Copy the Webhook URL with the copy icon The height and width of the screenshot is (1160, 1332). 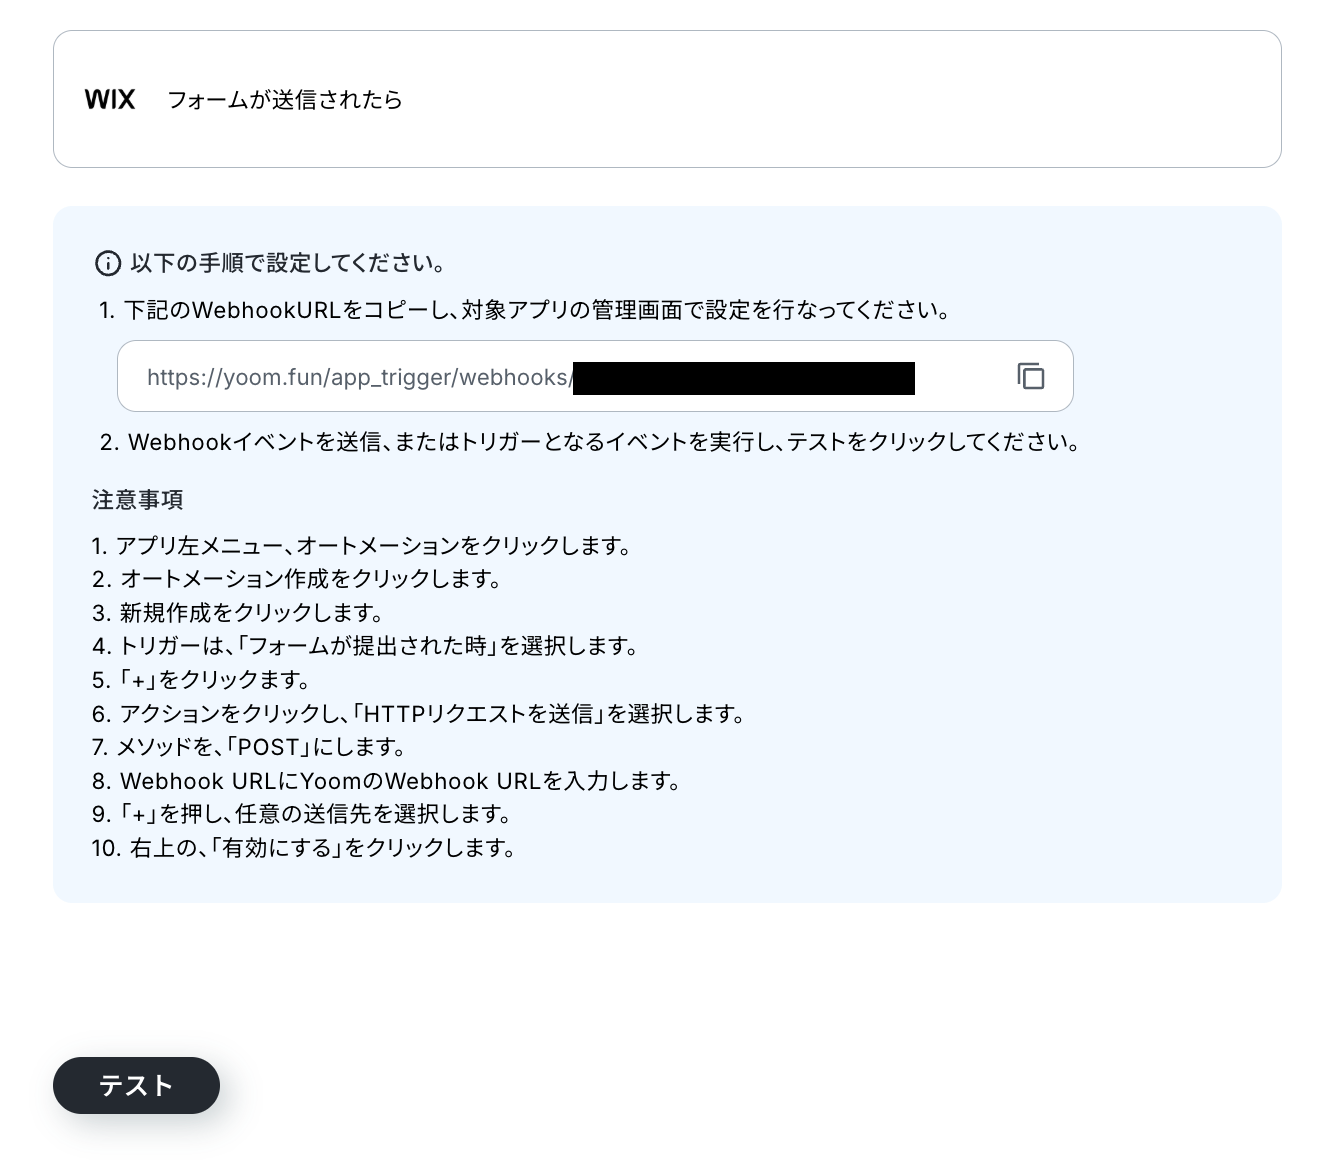tap(1031, 376)
